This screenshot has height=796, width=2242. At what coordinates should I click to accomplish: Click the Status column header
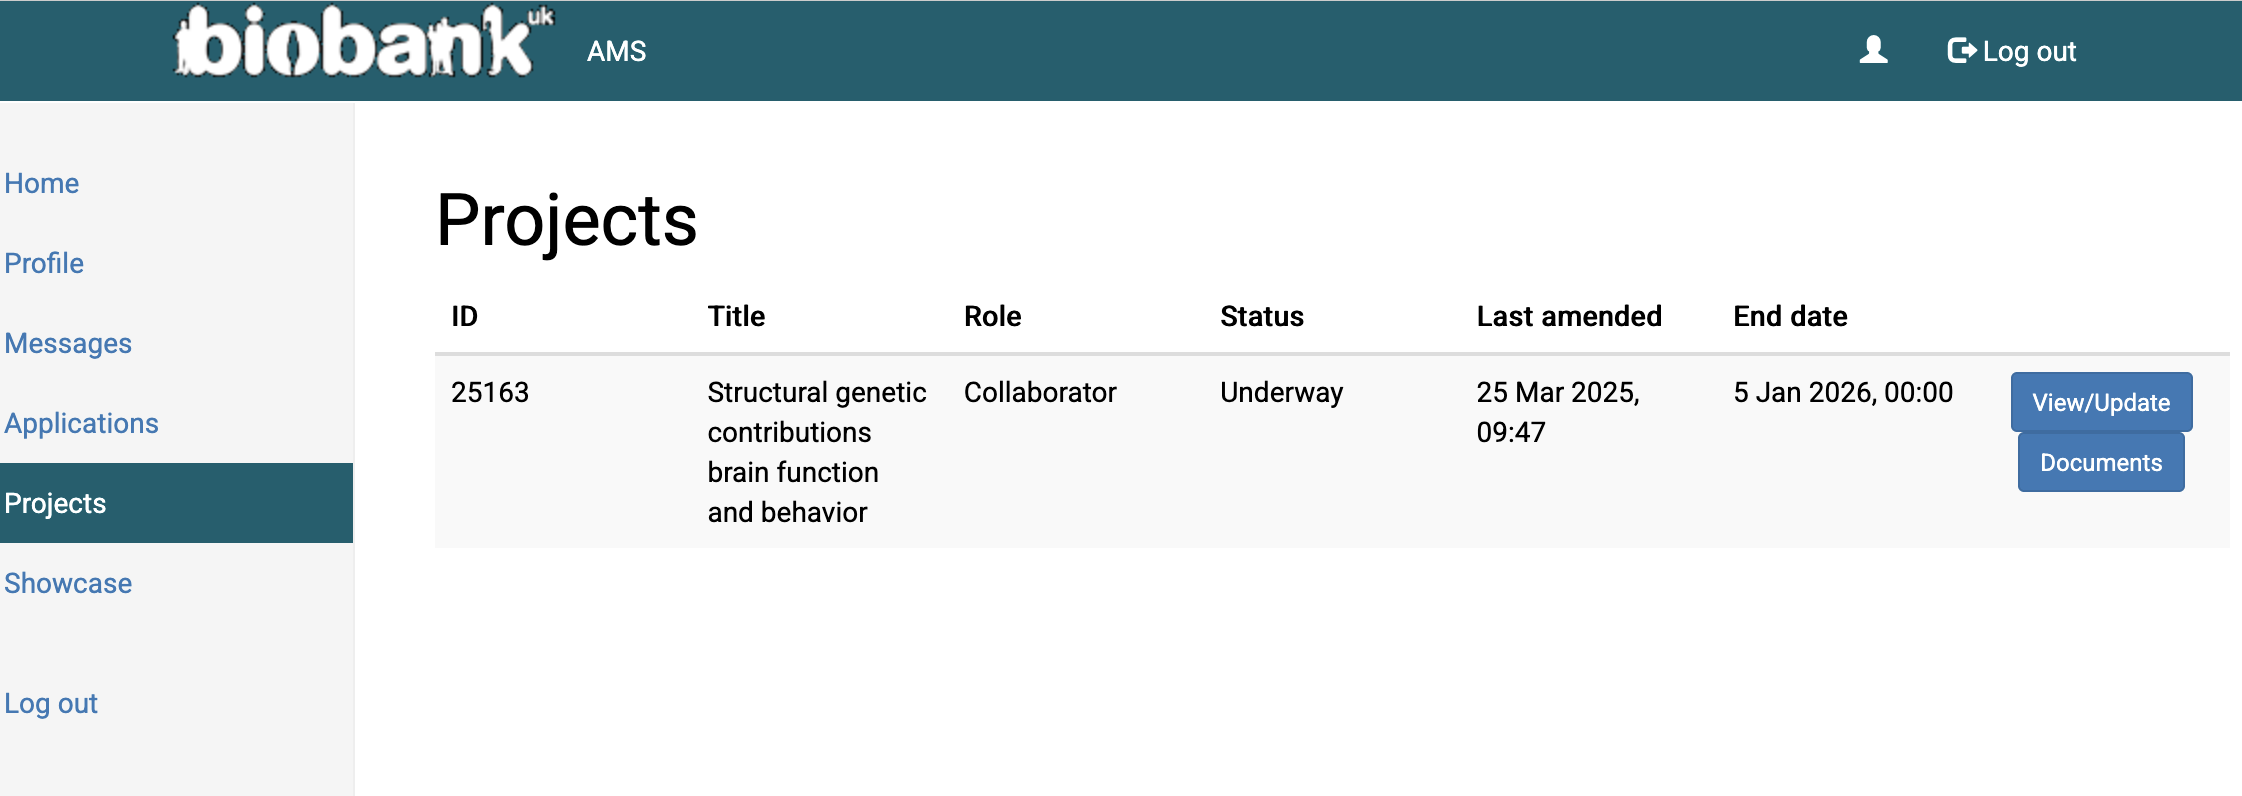1262,316
